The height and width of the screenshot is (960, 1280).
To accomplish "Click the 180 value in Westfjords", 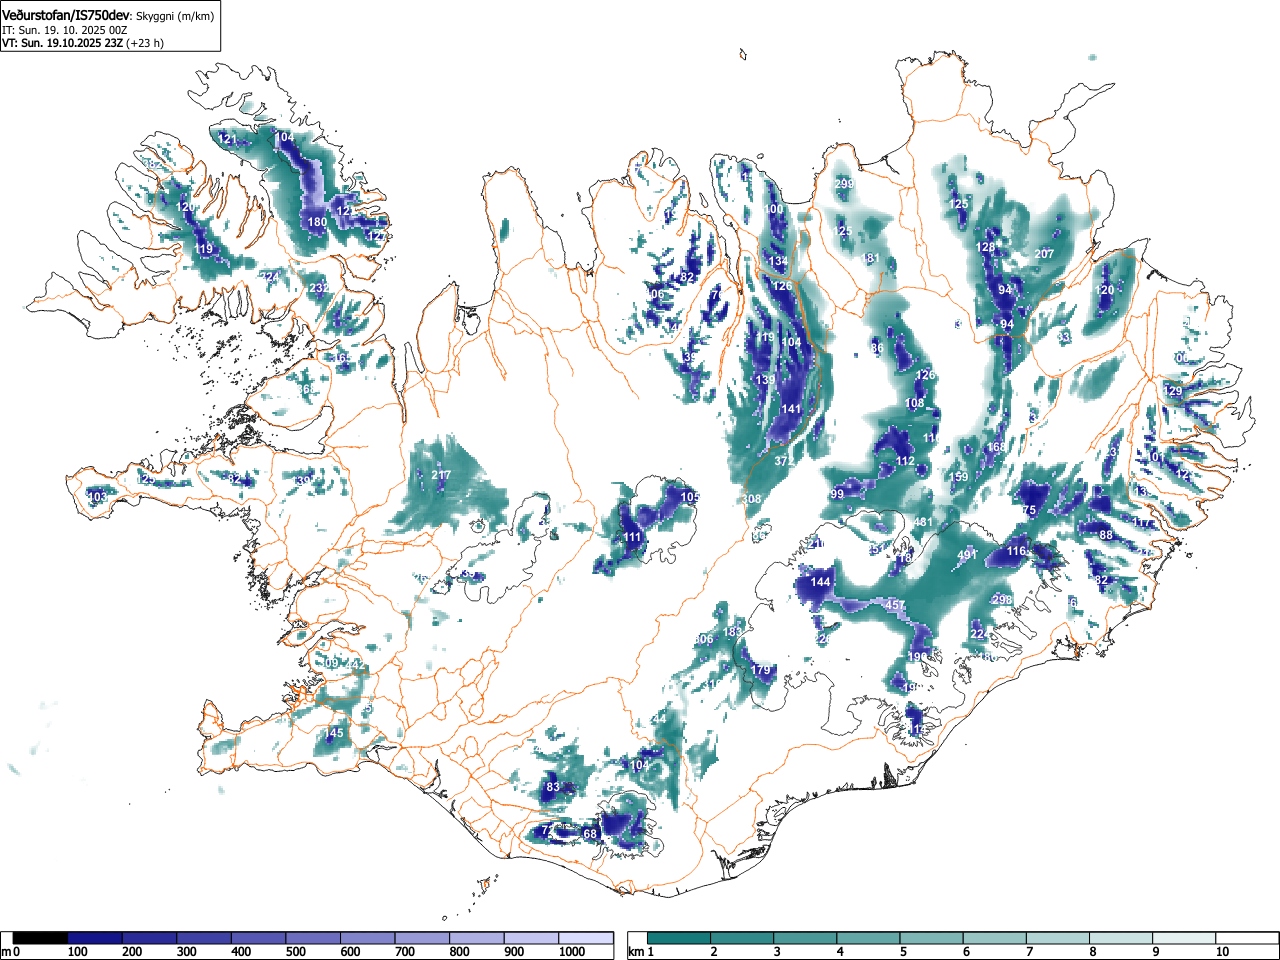I will coord(317,222).
